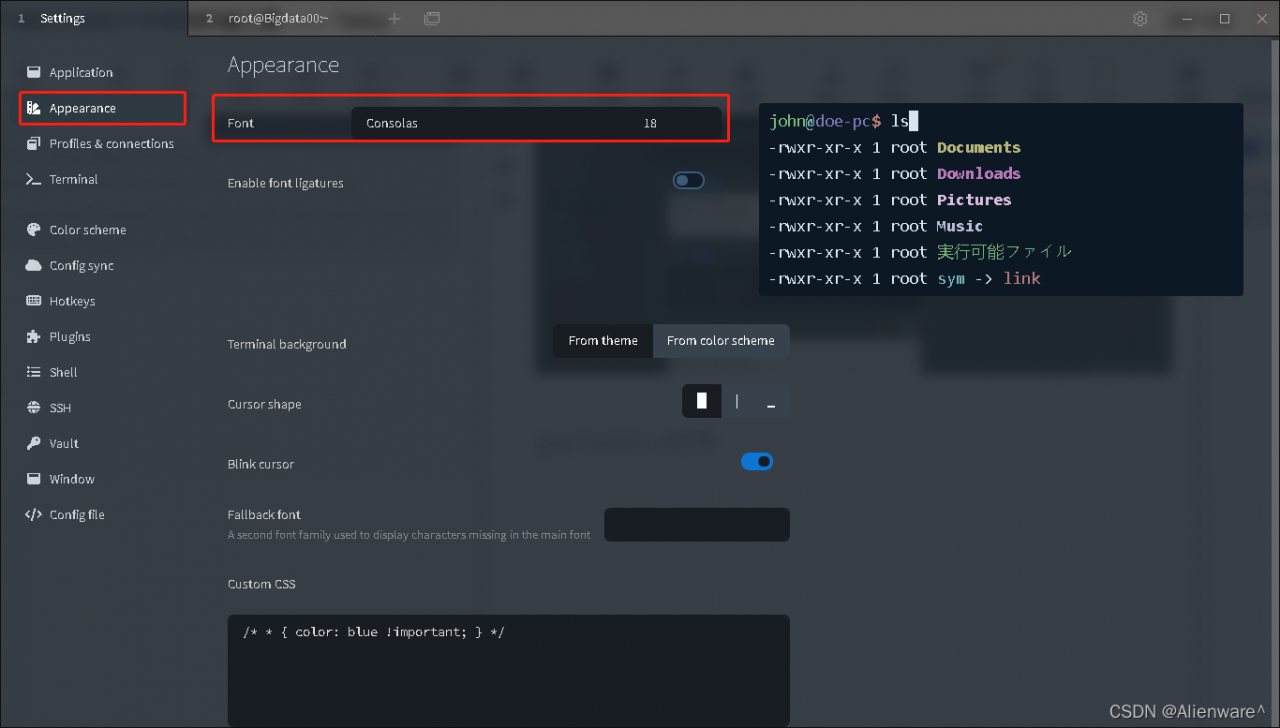This screenshot has height=728, width=1280.
Task: Click the Profiles & connections icon
Action: click(x=33, y=144)
